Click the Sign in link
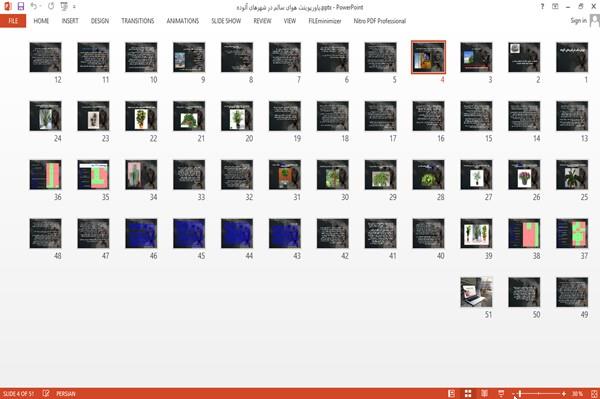The image size is (600, 399). [x=578, y=21]
